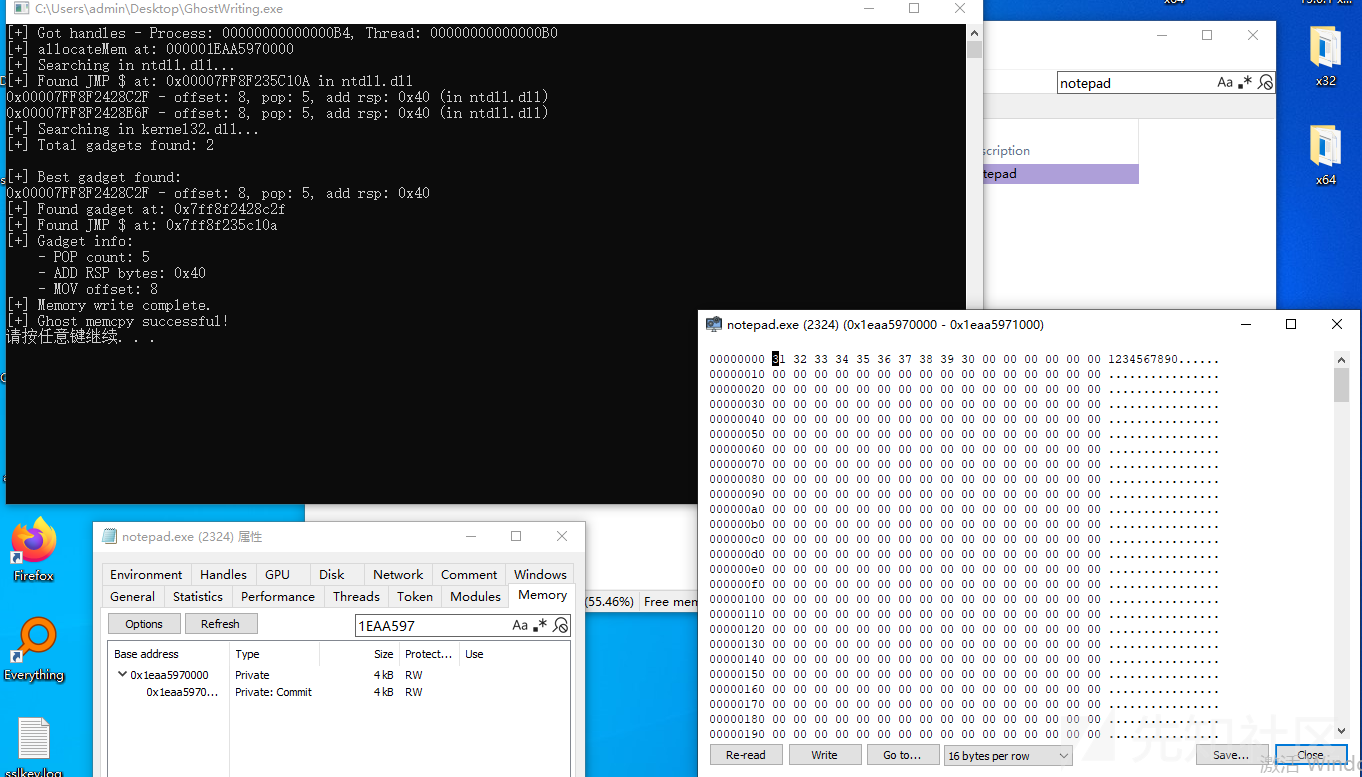
Task: Switch to the Disk tab
Action: pyautogui.click(x=332, y=574)
